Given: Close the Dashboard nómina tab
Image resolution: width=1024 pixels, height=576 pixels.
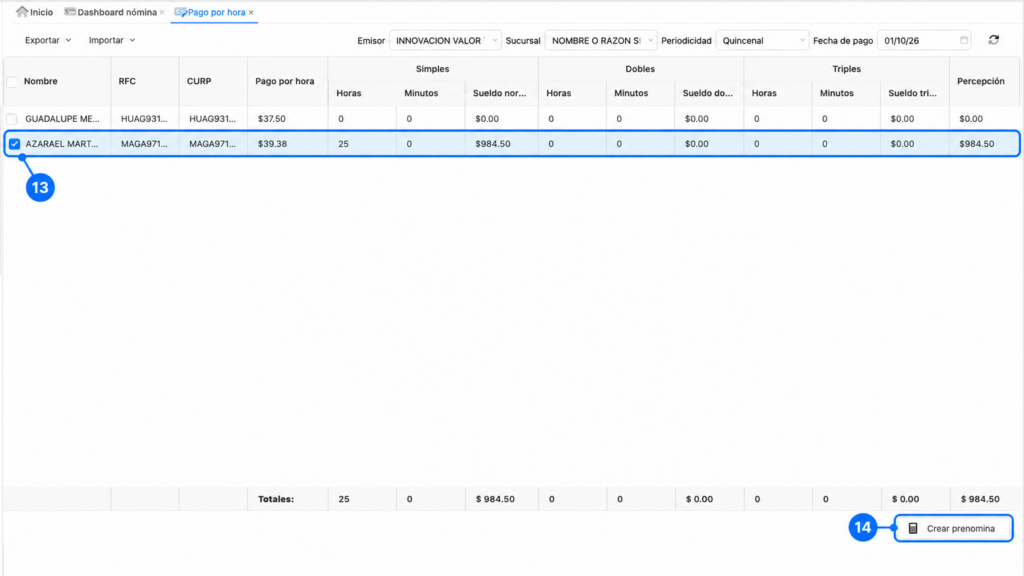Looking at the screenshot, I should point(162,12).
